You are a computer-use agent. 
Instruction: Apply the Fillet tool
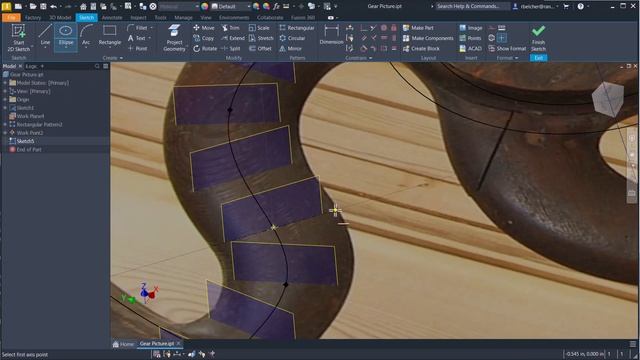138,28
